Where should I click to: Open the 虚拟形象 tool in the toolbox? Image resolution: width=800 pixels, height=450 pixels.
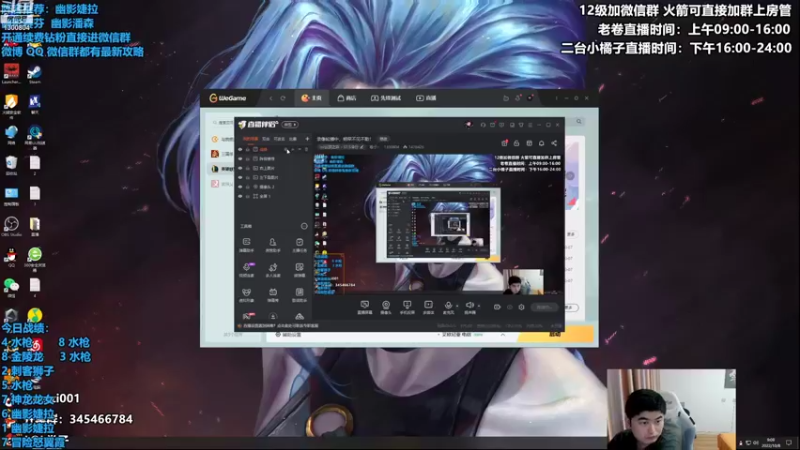pyautogui.click(x=246, y=294)
